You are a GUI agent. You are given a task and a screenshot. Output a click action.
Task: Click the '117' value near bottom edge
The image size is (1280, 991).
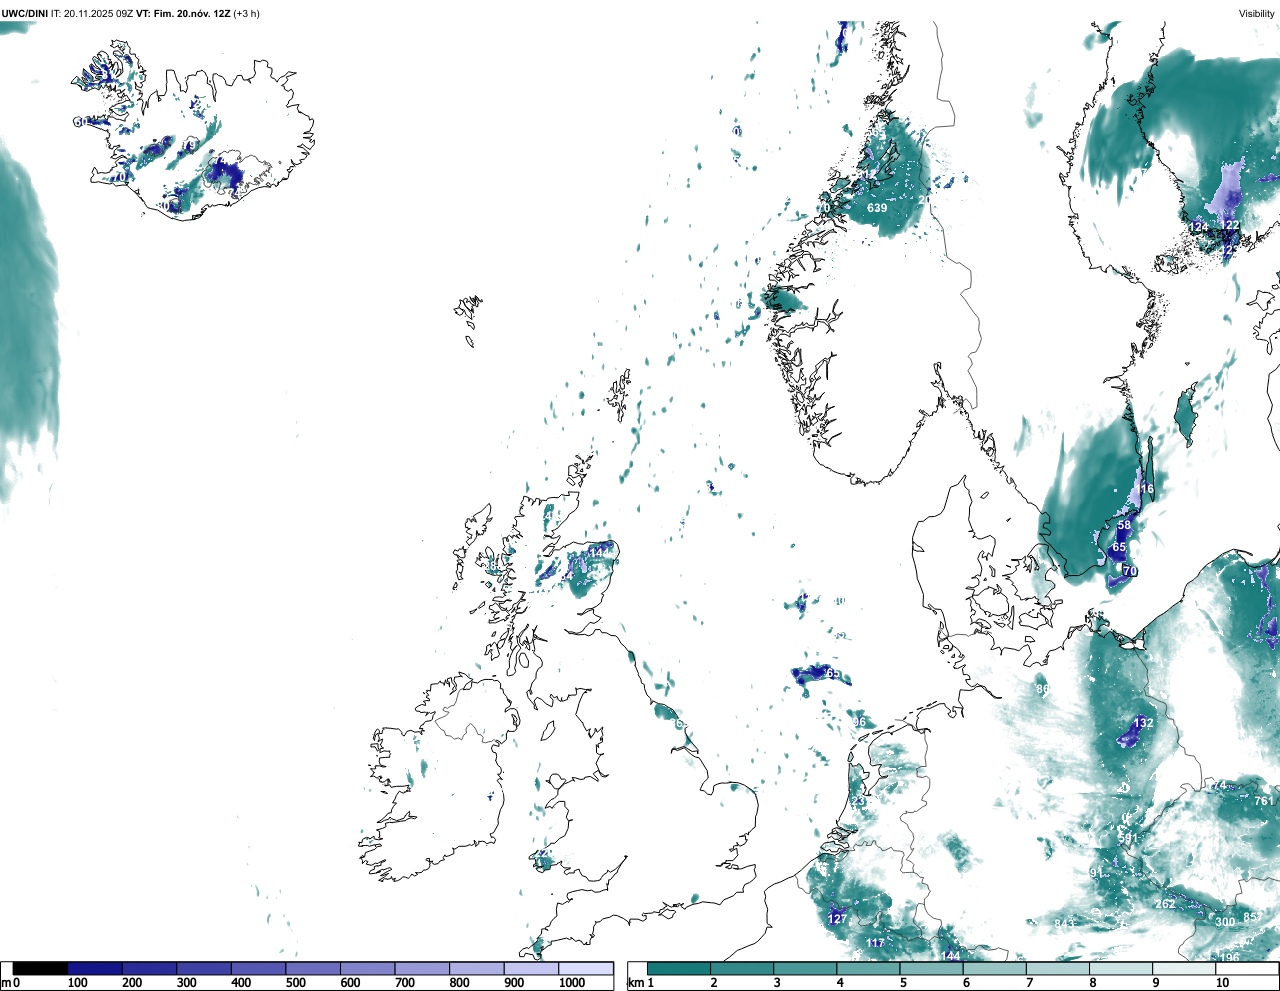(875, 943)
